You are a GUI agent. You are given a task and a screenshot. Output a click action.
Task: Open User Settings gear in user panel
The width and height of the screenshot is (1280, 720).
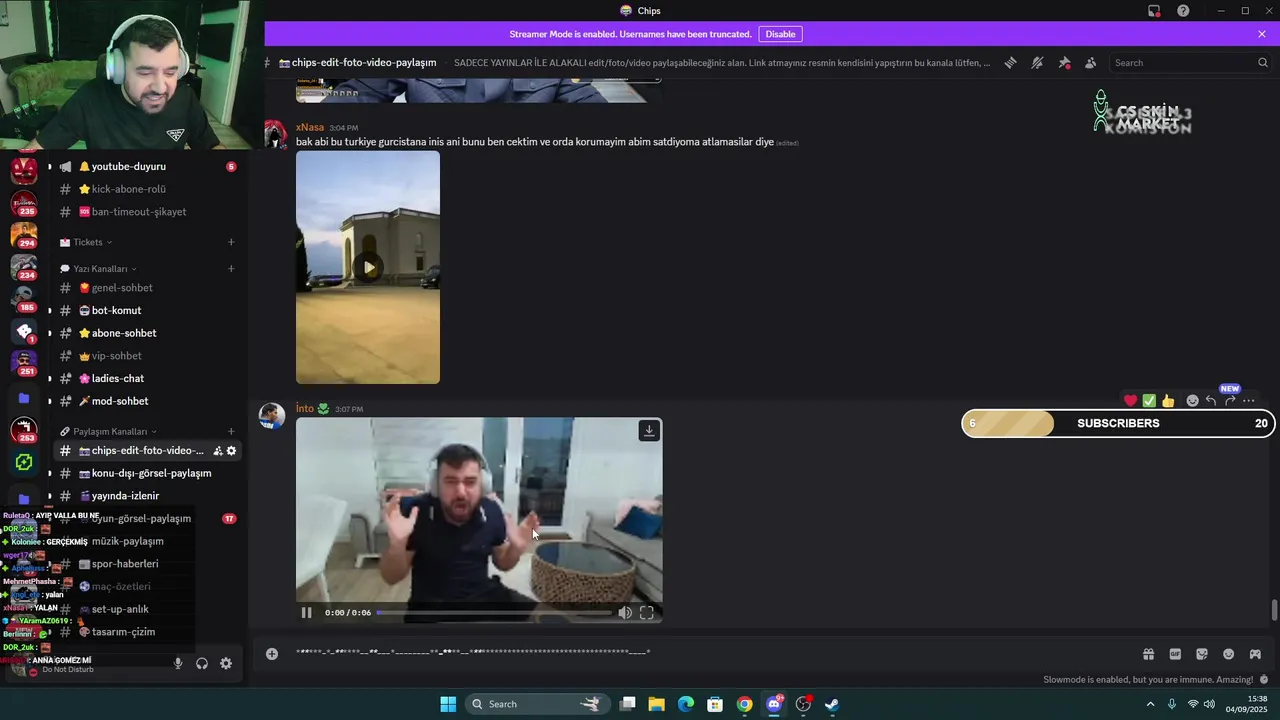point(226,663)
